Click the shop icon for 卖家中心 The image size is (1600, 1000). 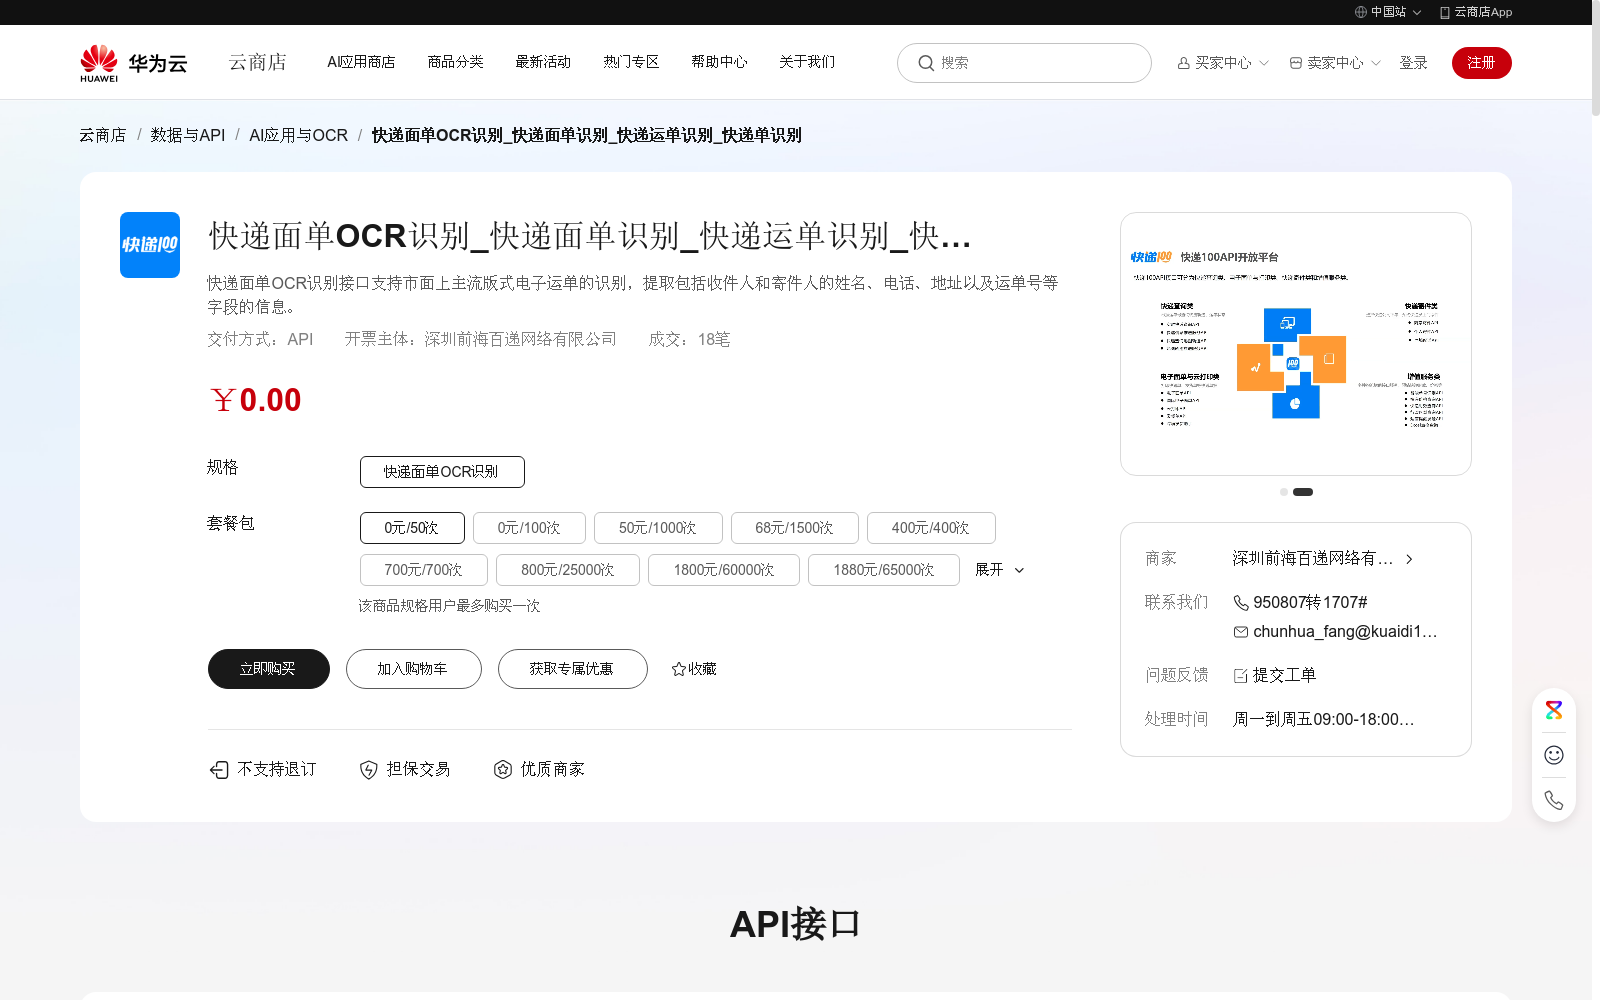click(x=1296, y=63)
